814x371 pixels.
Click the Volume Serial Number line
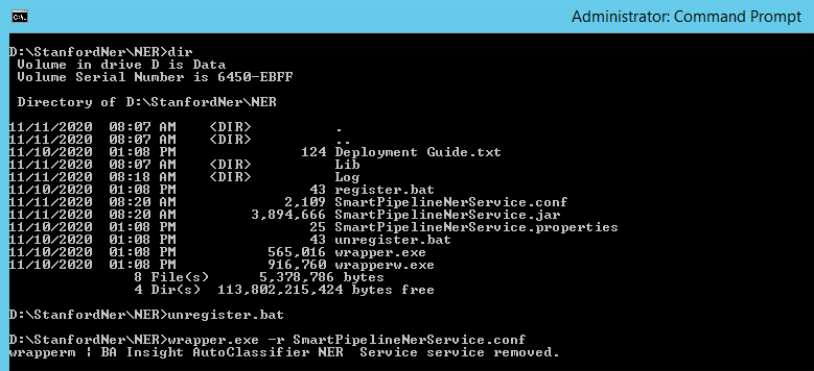[x=155, y=77]
